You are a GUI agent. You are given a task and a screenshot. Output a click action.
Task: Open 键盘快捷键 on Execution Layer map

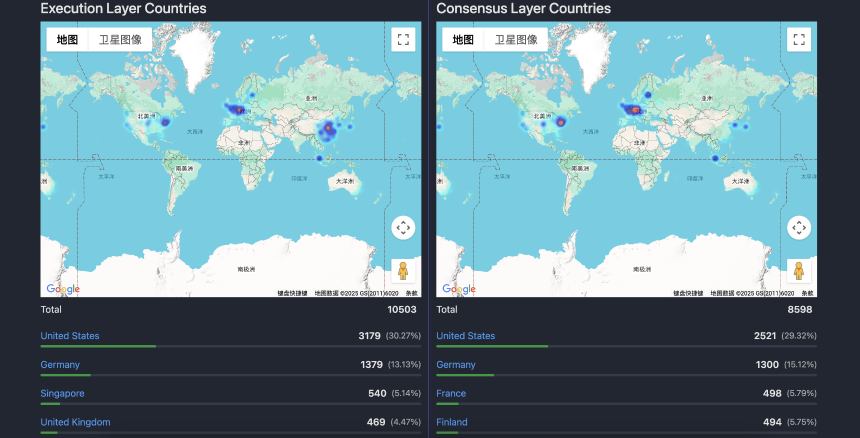293,293
